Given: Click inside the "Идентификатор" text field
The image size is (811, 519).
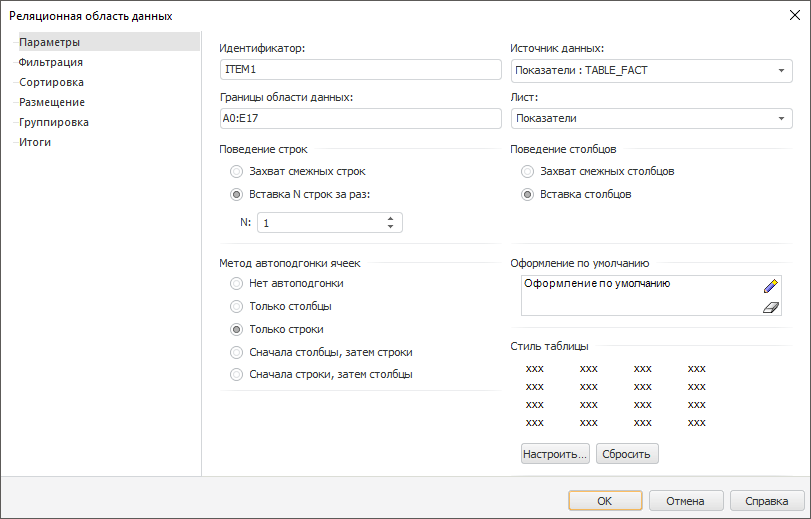Looking at the screenshot, I should (360, 70).
